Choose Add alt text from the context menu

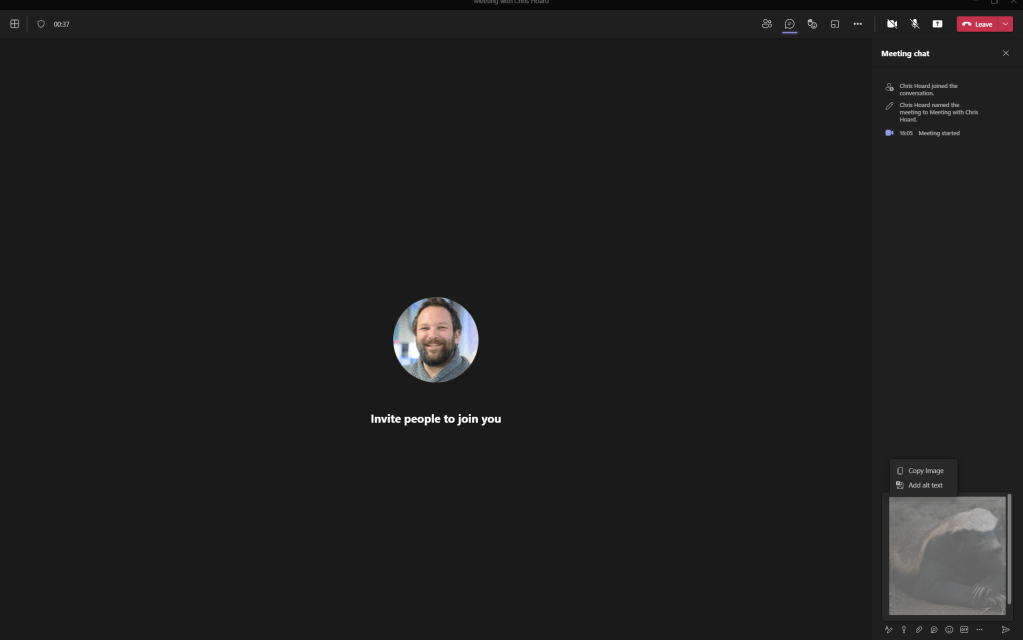point(925,485)
